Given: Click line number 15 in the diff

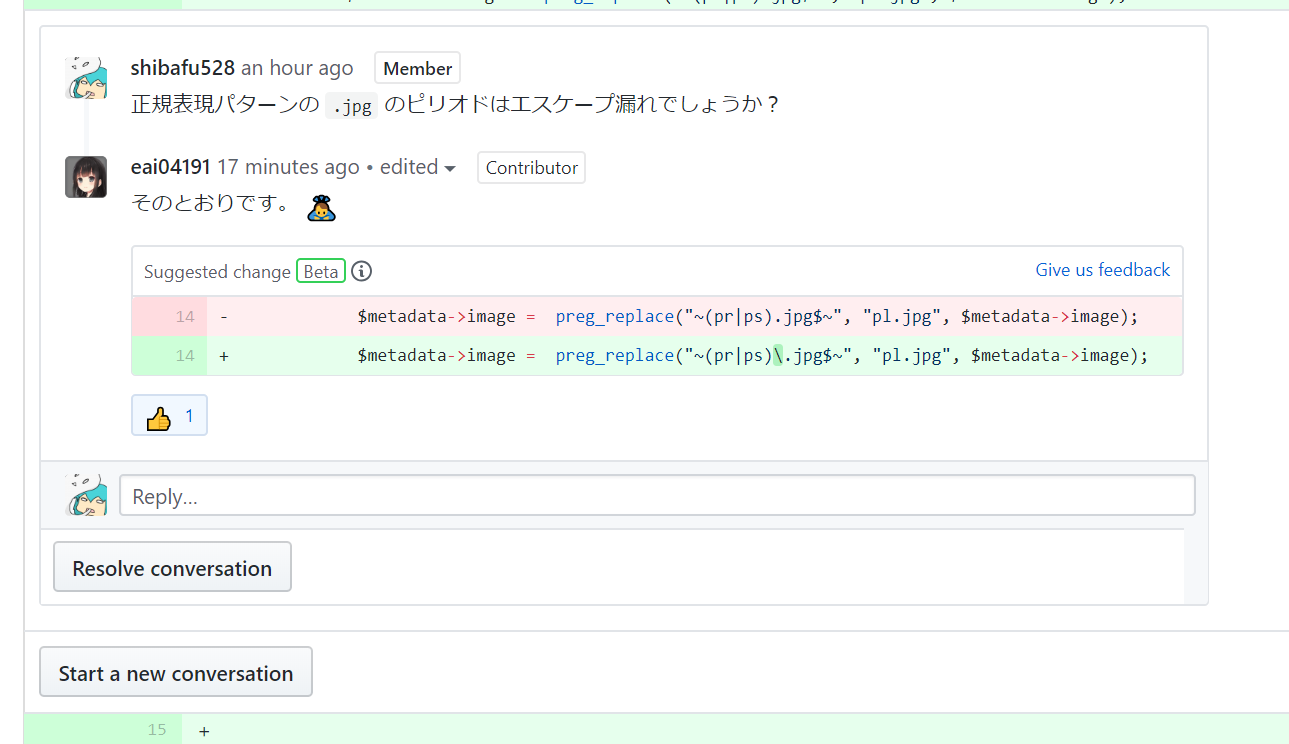Looking at the screenshot, I should click(x=157, y=730).
